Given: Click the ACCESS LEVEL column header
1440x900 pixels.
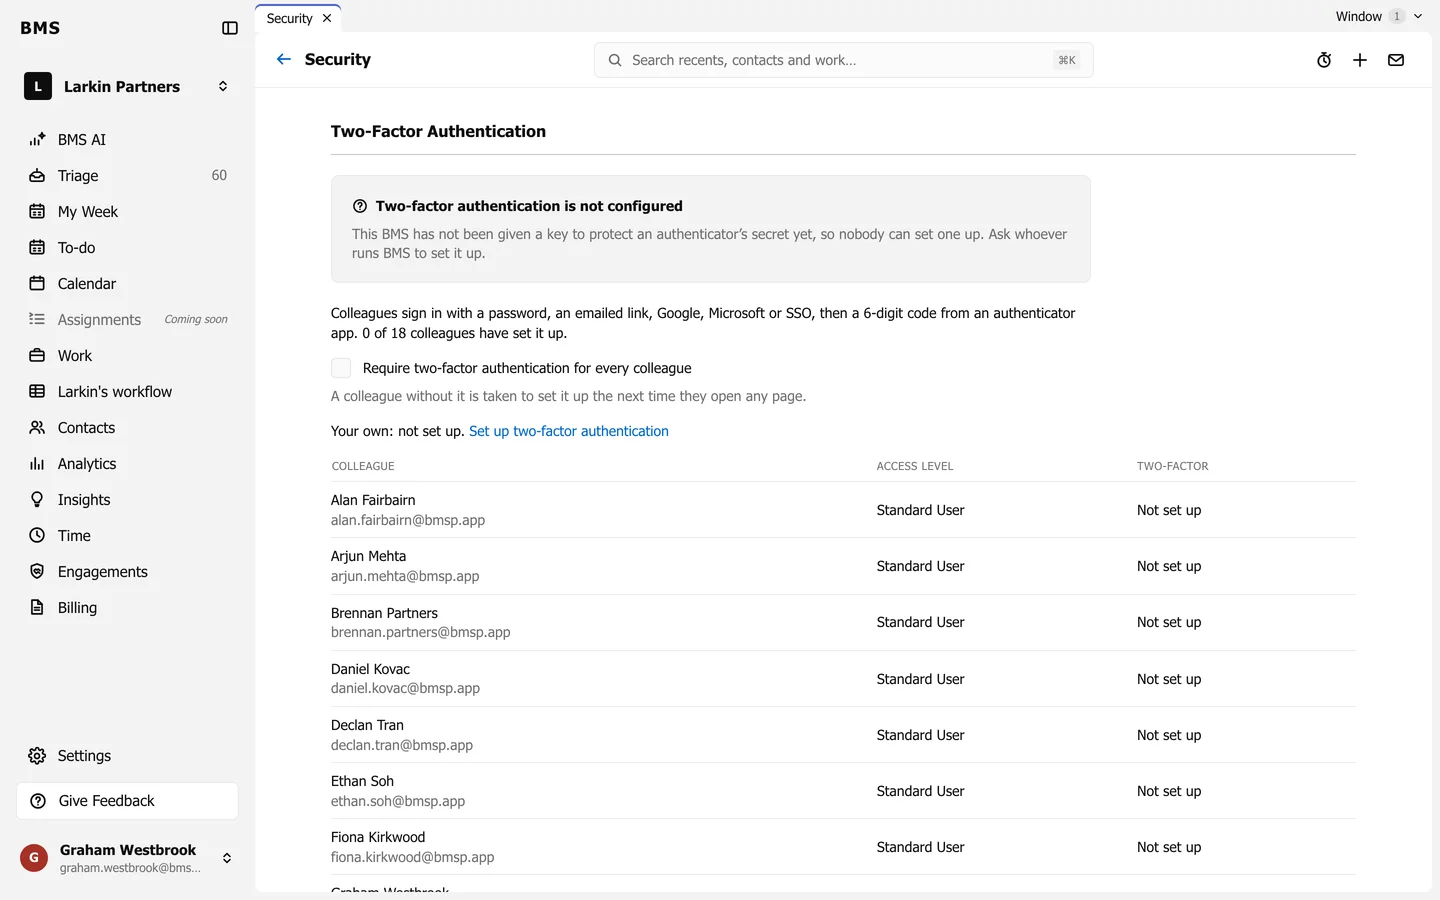Looking at the screenshot, I should pyautogui.click(x=915, y=466).
